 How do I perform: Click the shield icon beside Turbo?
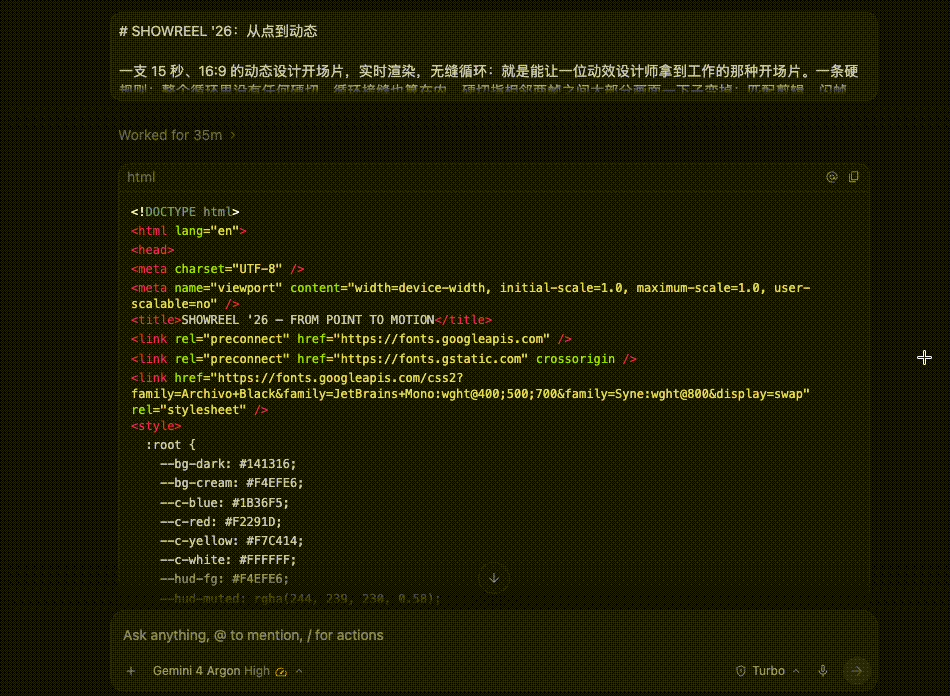pyautogui.click(x=740, y=671)
